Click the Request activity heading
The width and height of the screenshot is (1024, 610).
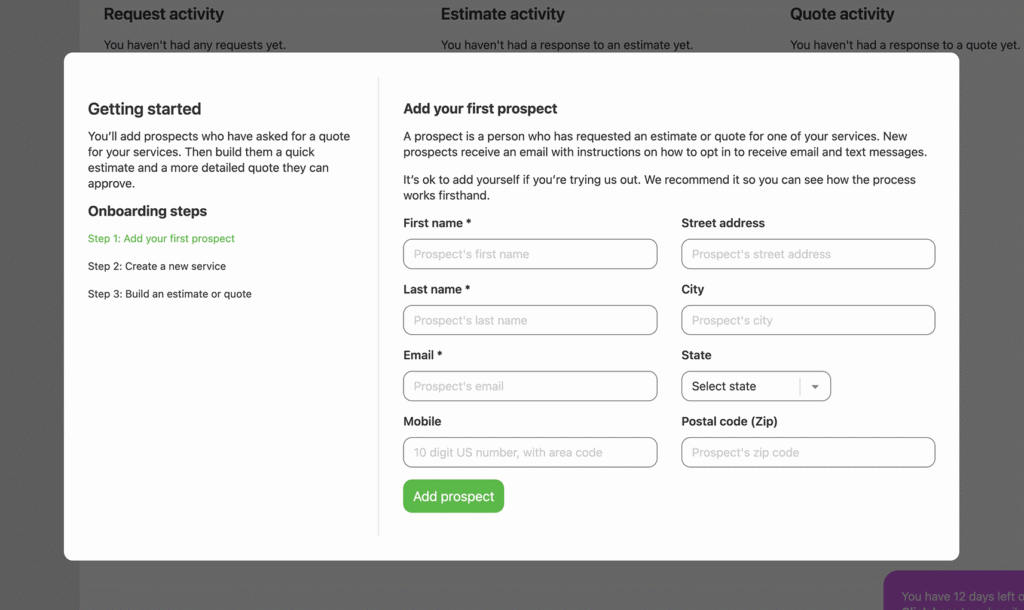tap(164, 14)
